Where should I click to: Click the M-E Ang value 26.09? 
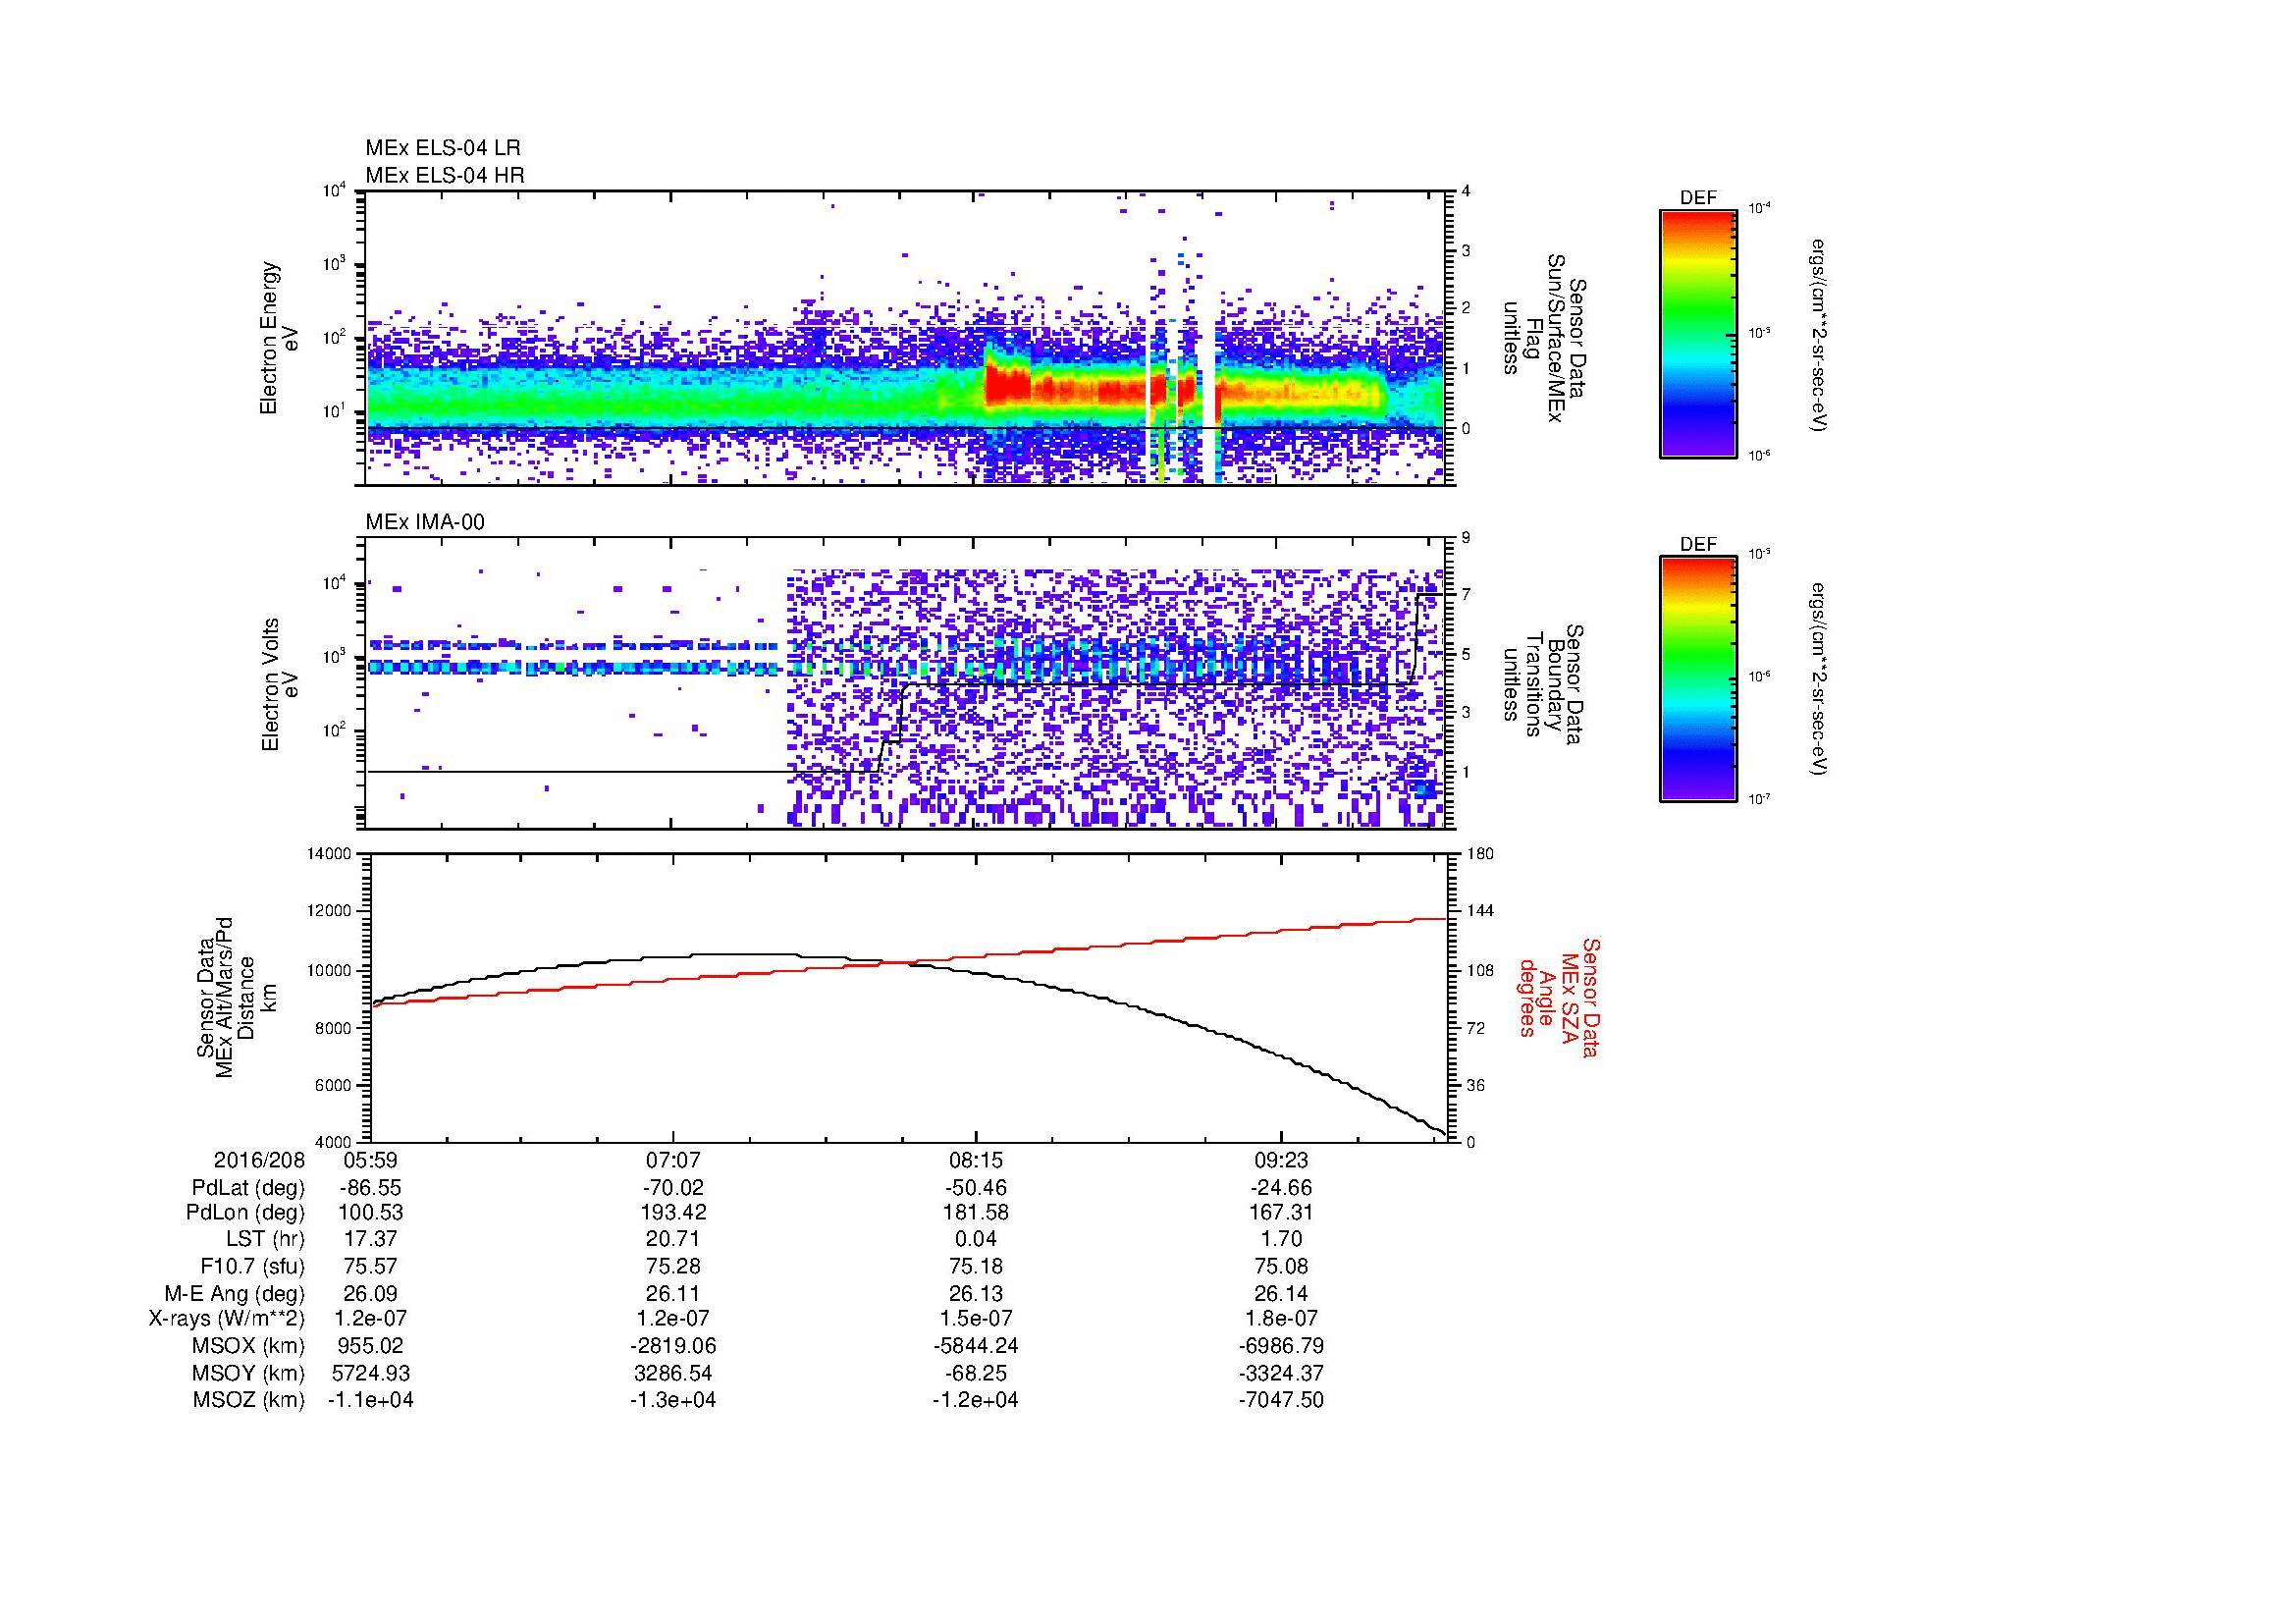370,1293
